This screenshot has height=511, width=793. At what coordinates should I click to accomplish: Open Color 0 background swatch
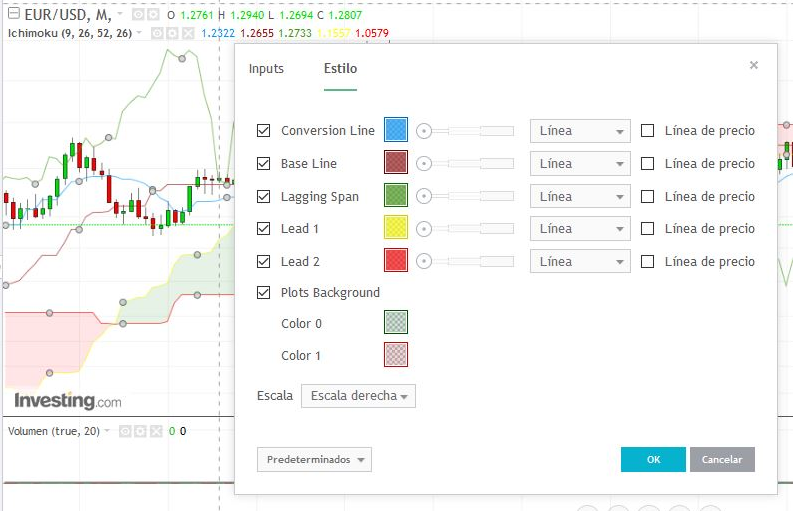pos(396,322)
